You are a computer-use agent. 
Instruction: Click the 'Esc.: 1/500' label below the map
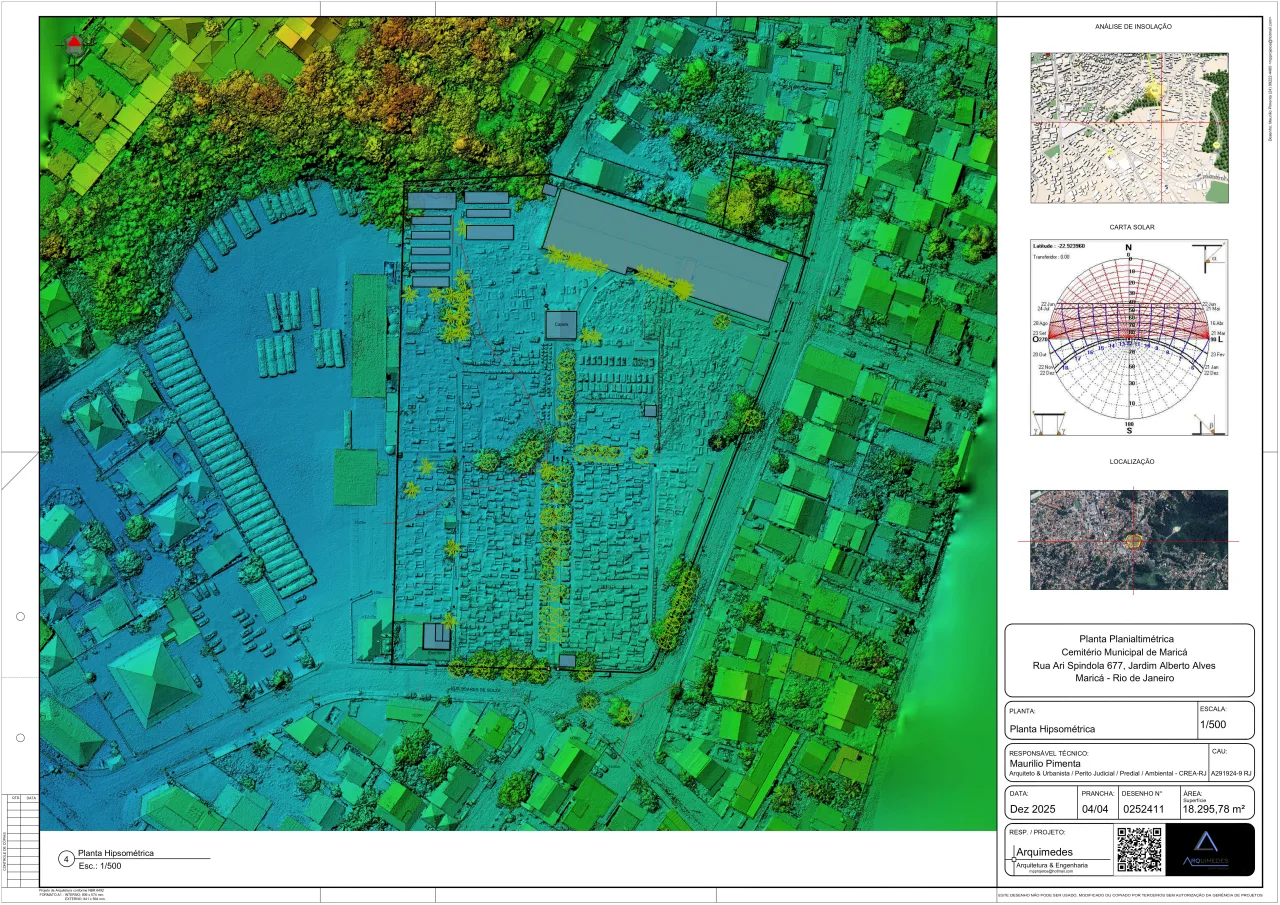(100, 866)
